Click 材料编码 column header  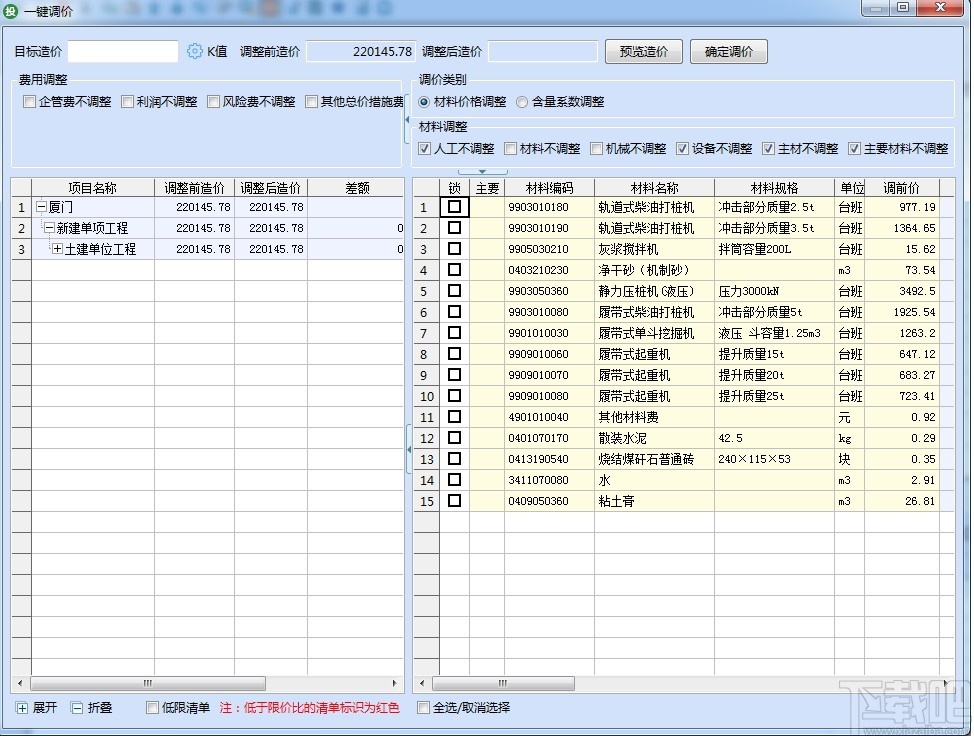tap(549, 188)
